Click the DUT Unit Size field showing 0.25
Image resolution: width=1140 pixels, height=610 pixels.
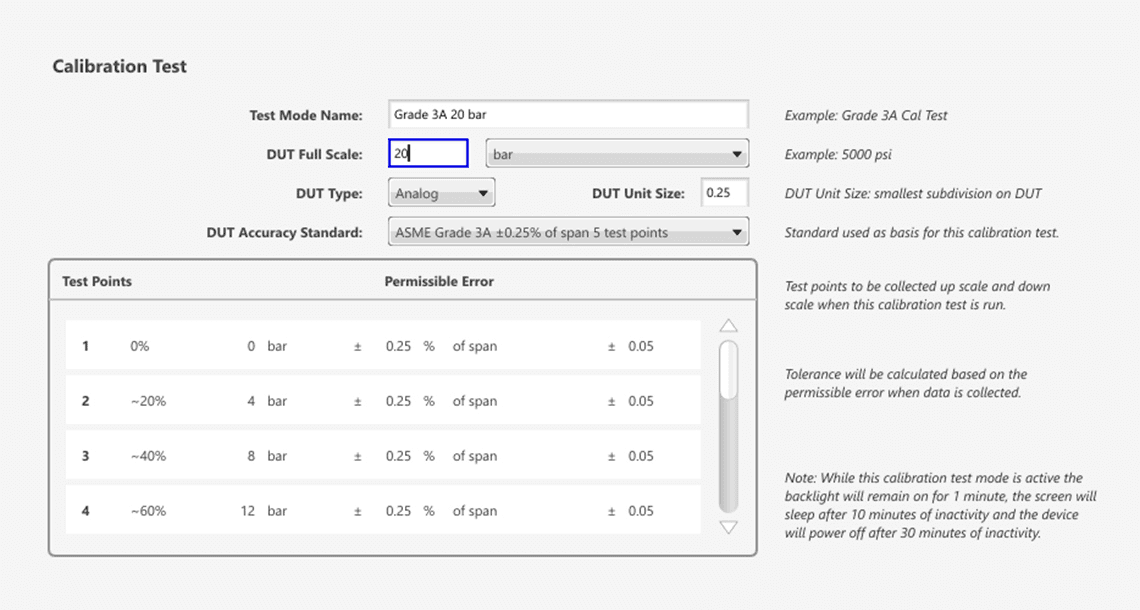724,192
